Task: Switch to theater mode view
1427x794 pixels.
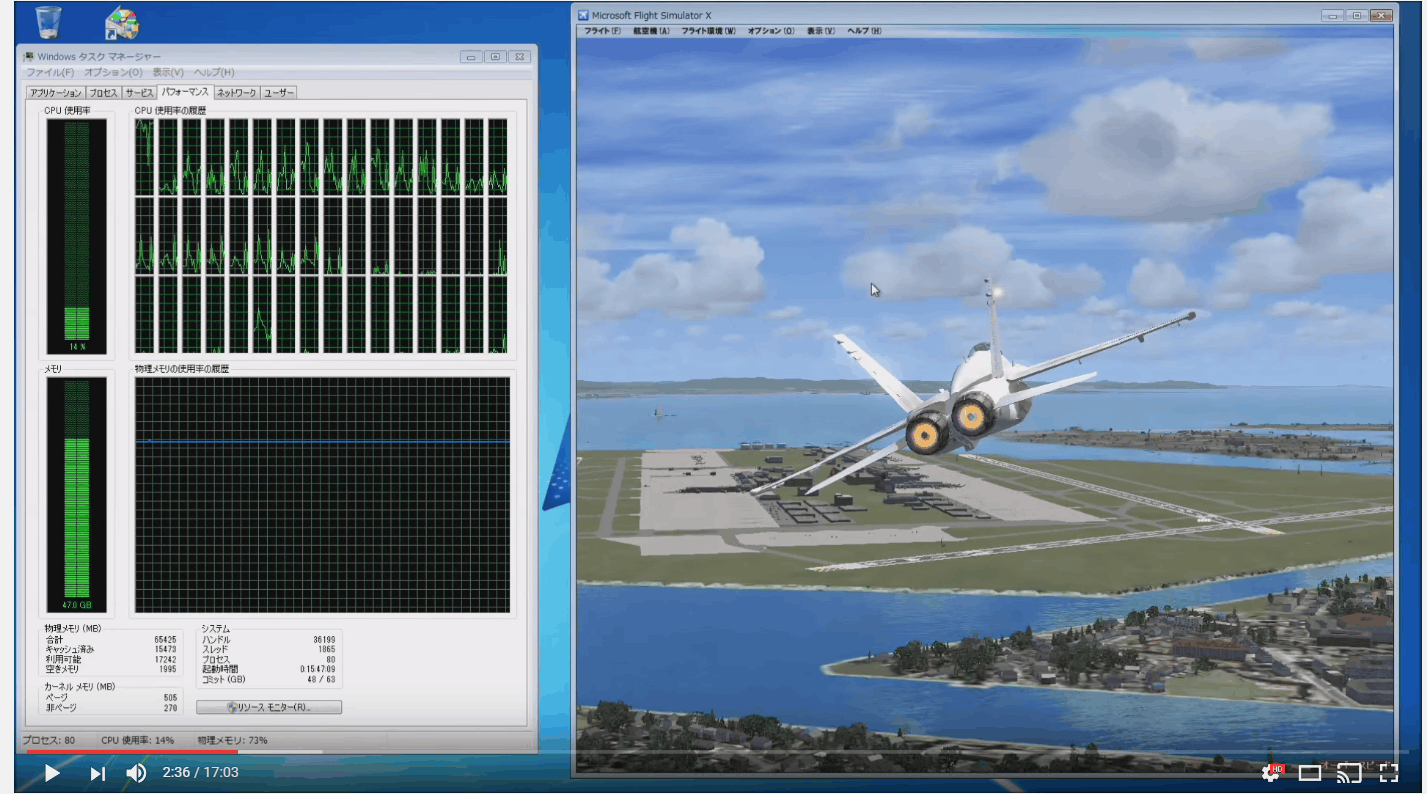Action: [1310, 772]
